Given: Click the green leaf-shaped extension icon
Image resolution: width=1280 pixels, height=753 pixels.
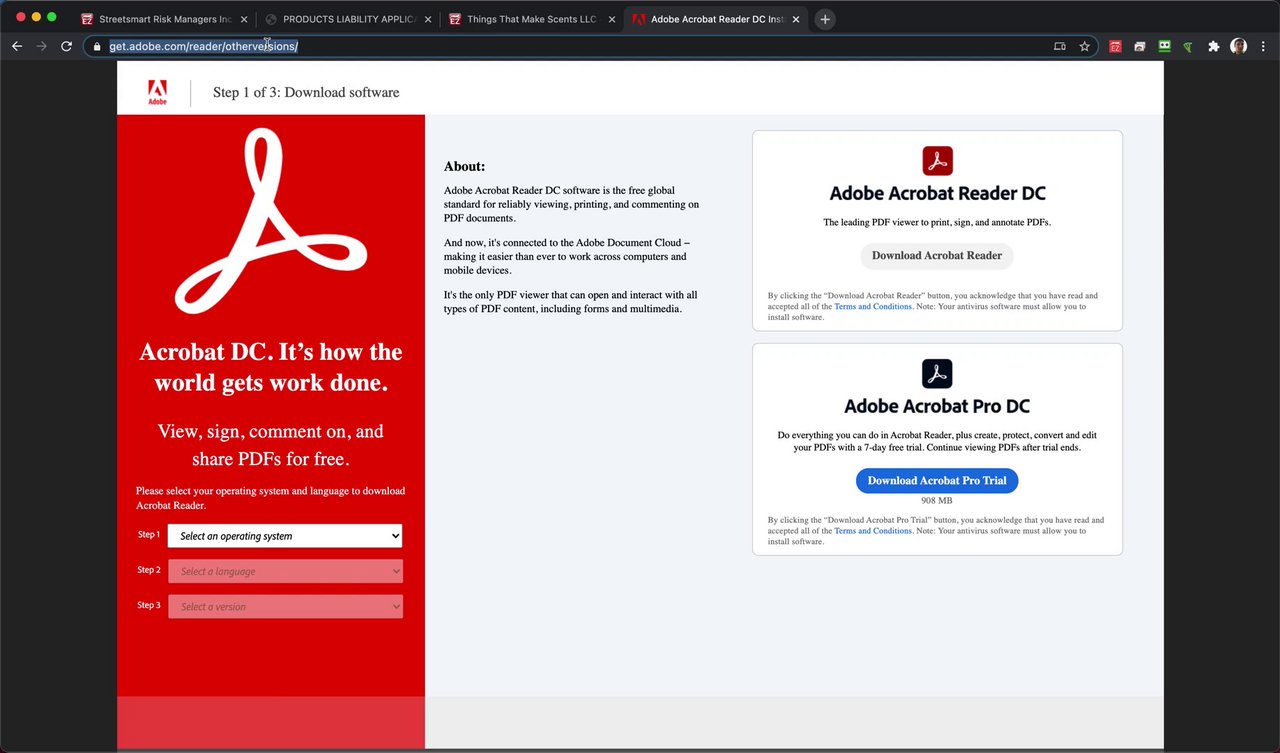Looking at the screenshot, I should click(1188, 46).
